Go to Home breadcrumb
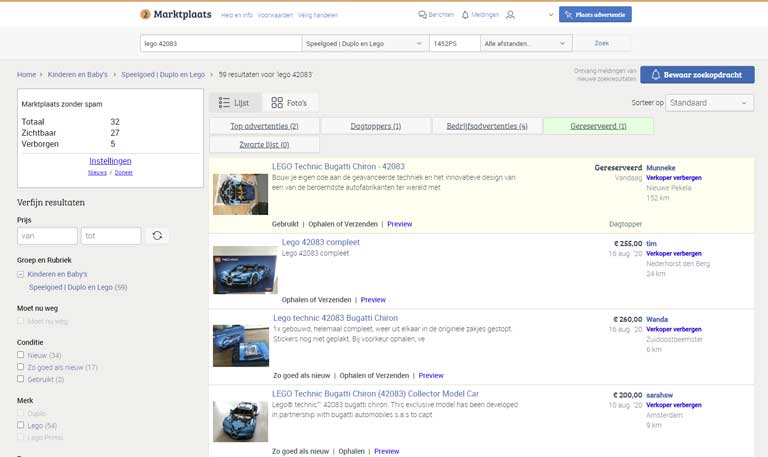The width and height of the screenshot is (768, 457). (26, 74)
